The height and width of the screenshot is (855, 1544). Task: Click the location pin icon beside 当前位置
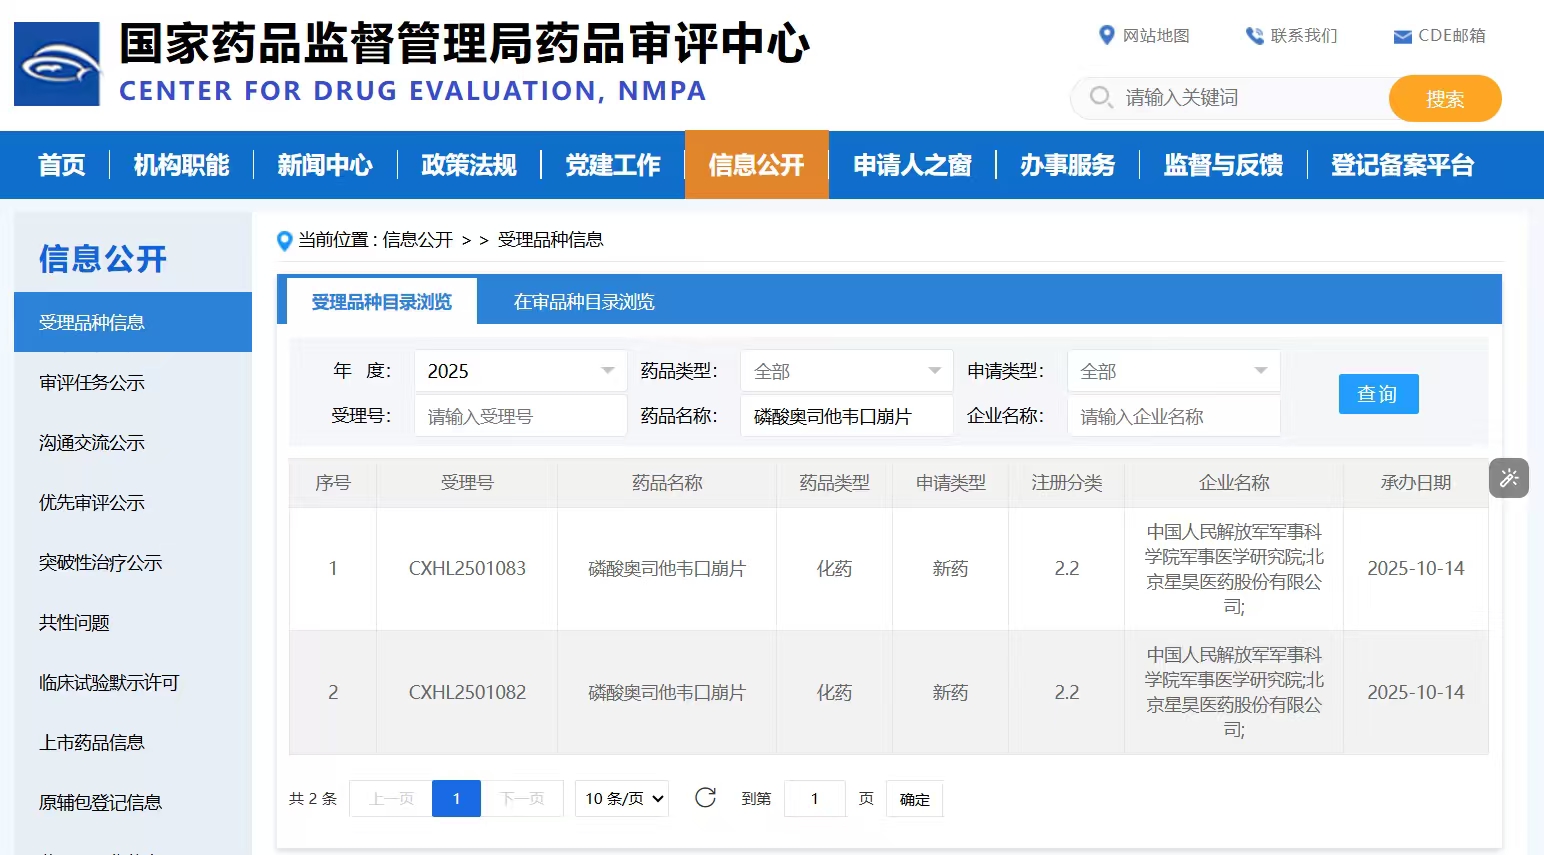click(x=284, y=241)
